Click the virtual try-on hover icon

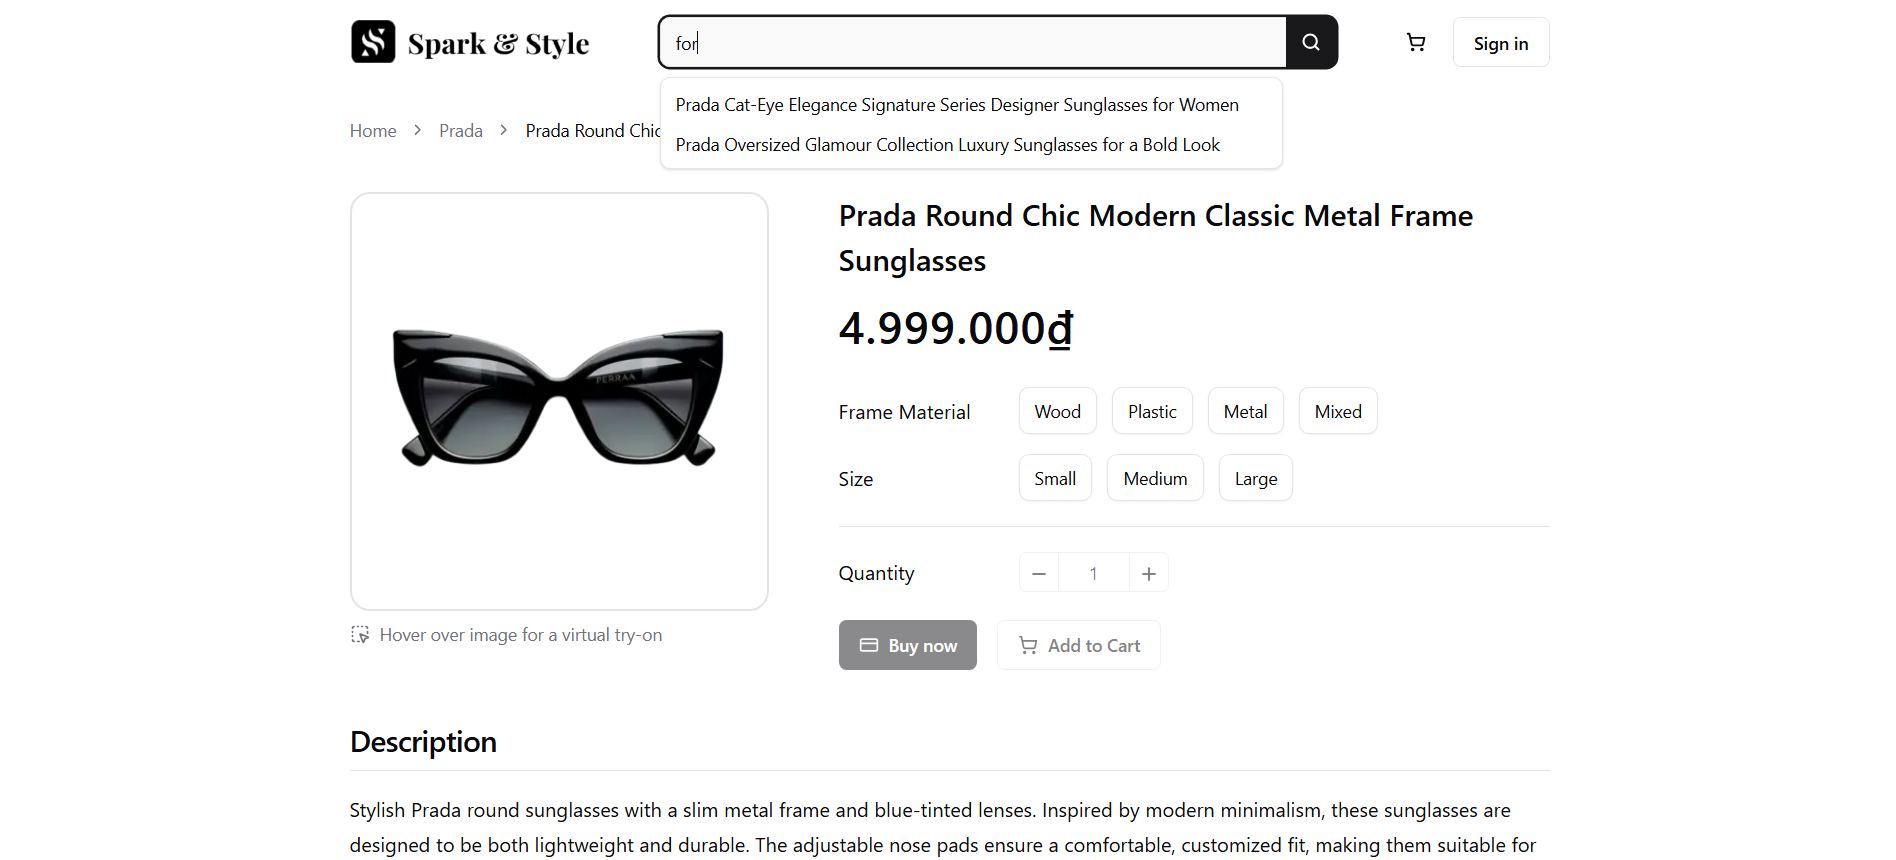360,634
